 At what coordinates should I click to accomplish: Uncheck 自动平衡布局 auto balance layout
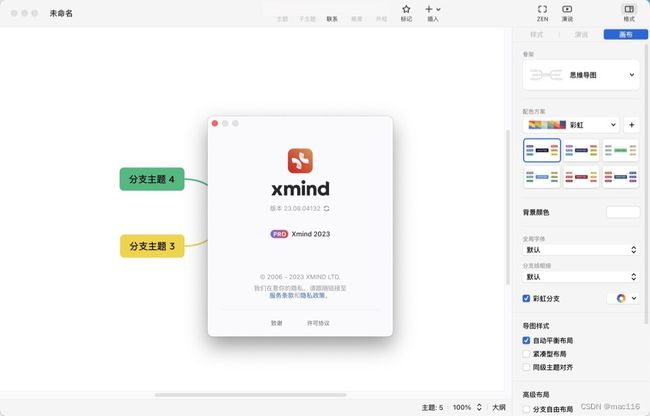[526, 341]
